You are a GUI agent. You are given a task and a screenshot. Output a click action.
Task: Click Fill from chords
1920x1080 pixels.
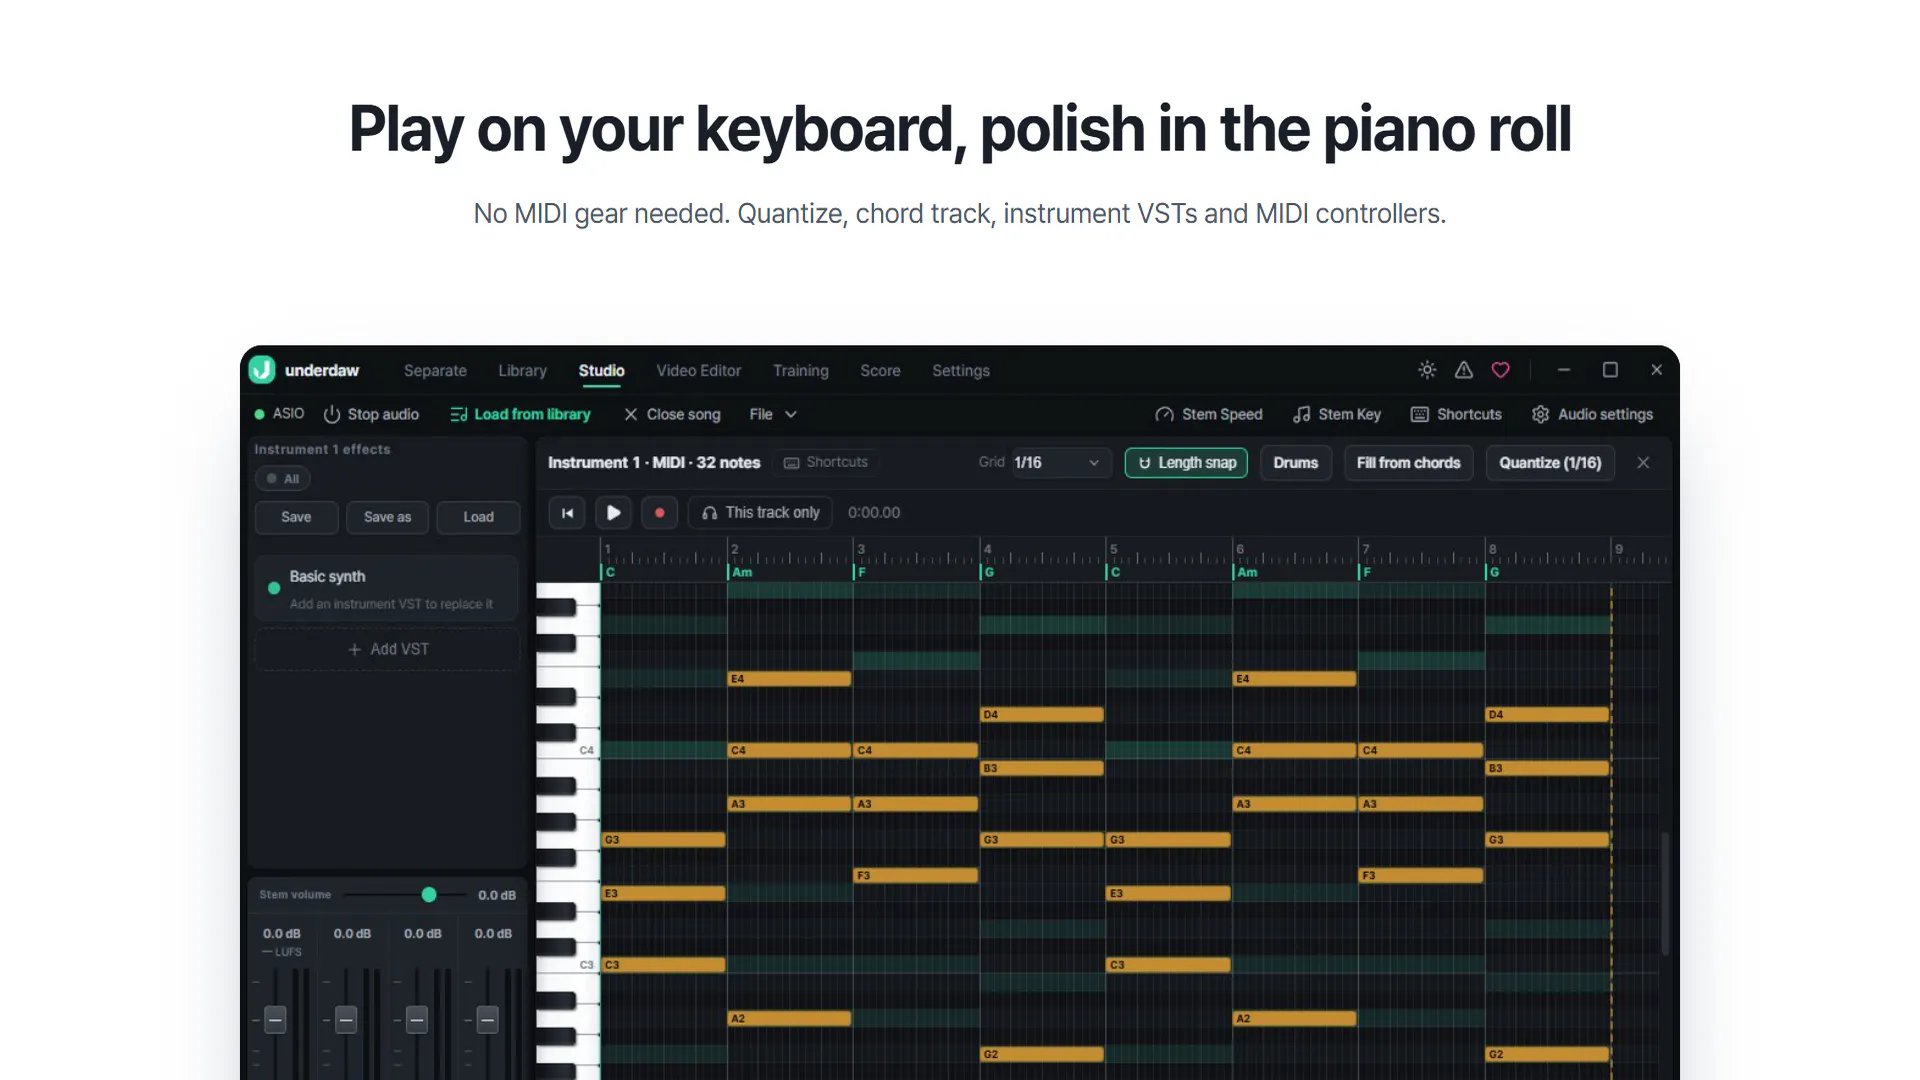(1408, 463)
